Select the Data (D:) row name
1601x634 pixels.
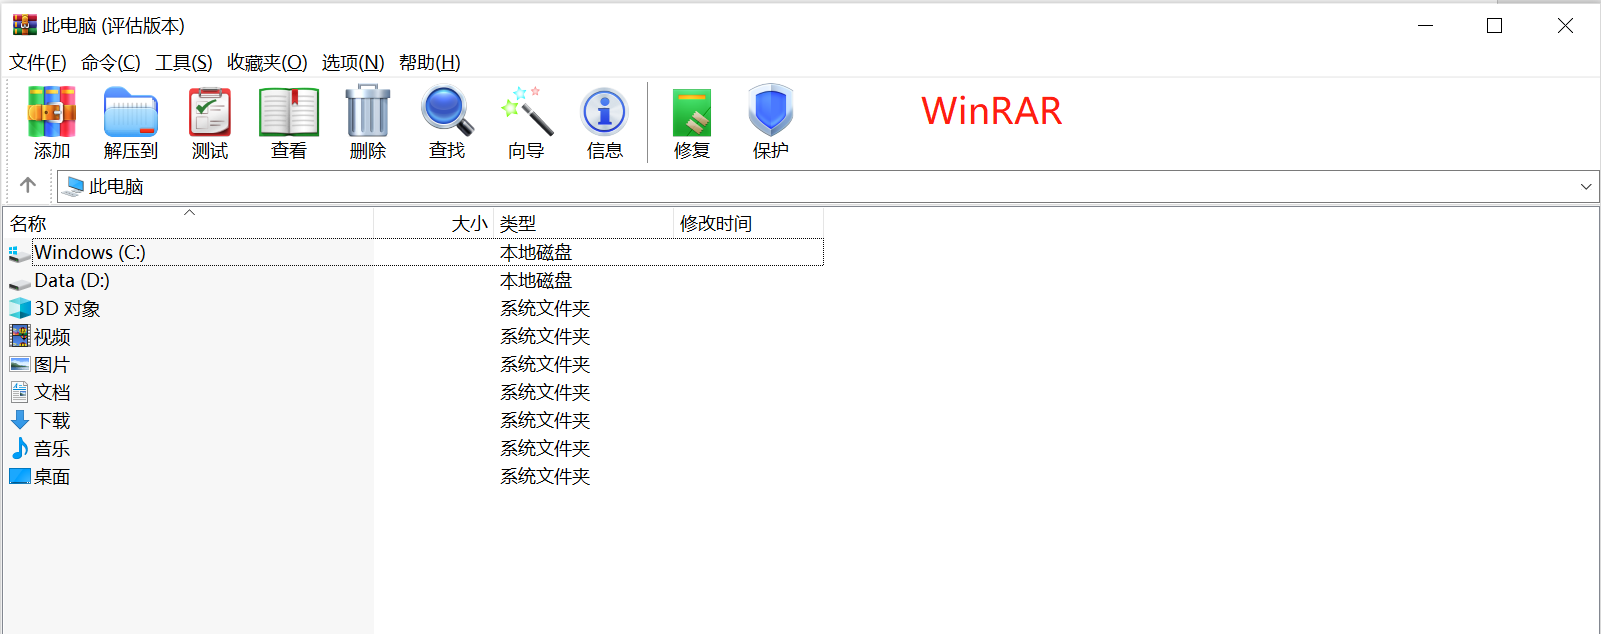pos(72,280)
